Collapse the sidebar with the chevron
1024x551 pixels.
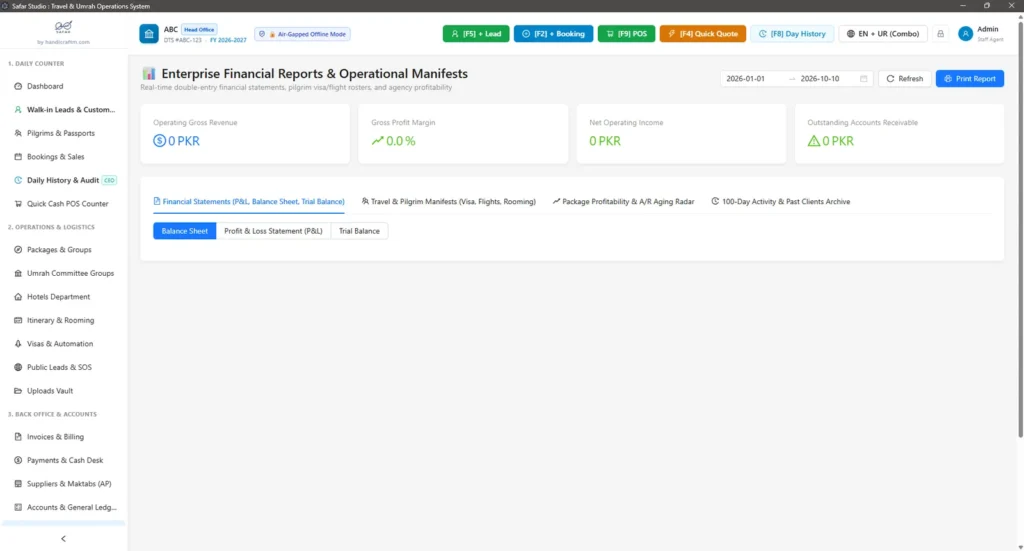(63, 539)
